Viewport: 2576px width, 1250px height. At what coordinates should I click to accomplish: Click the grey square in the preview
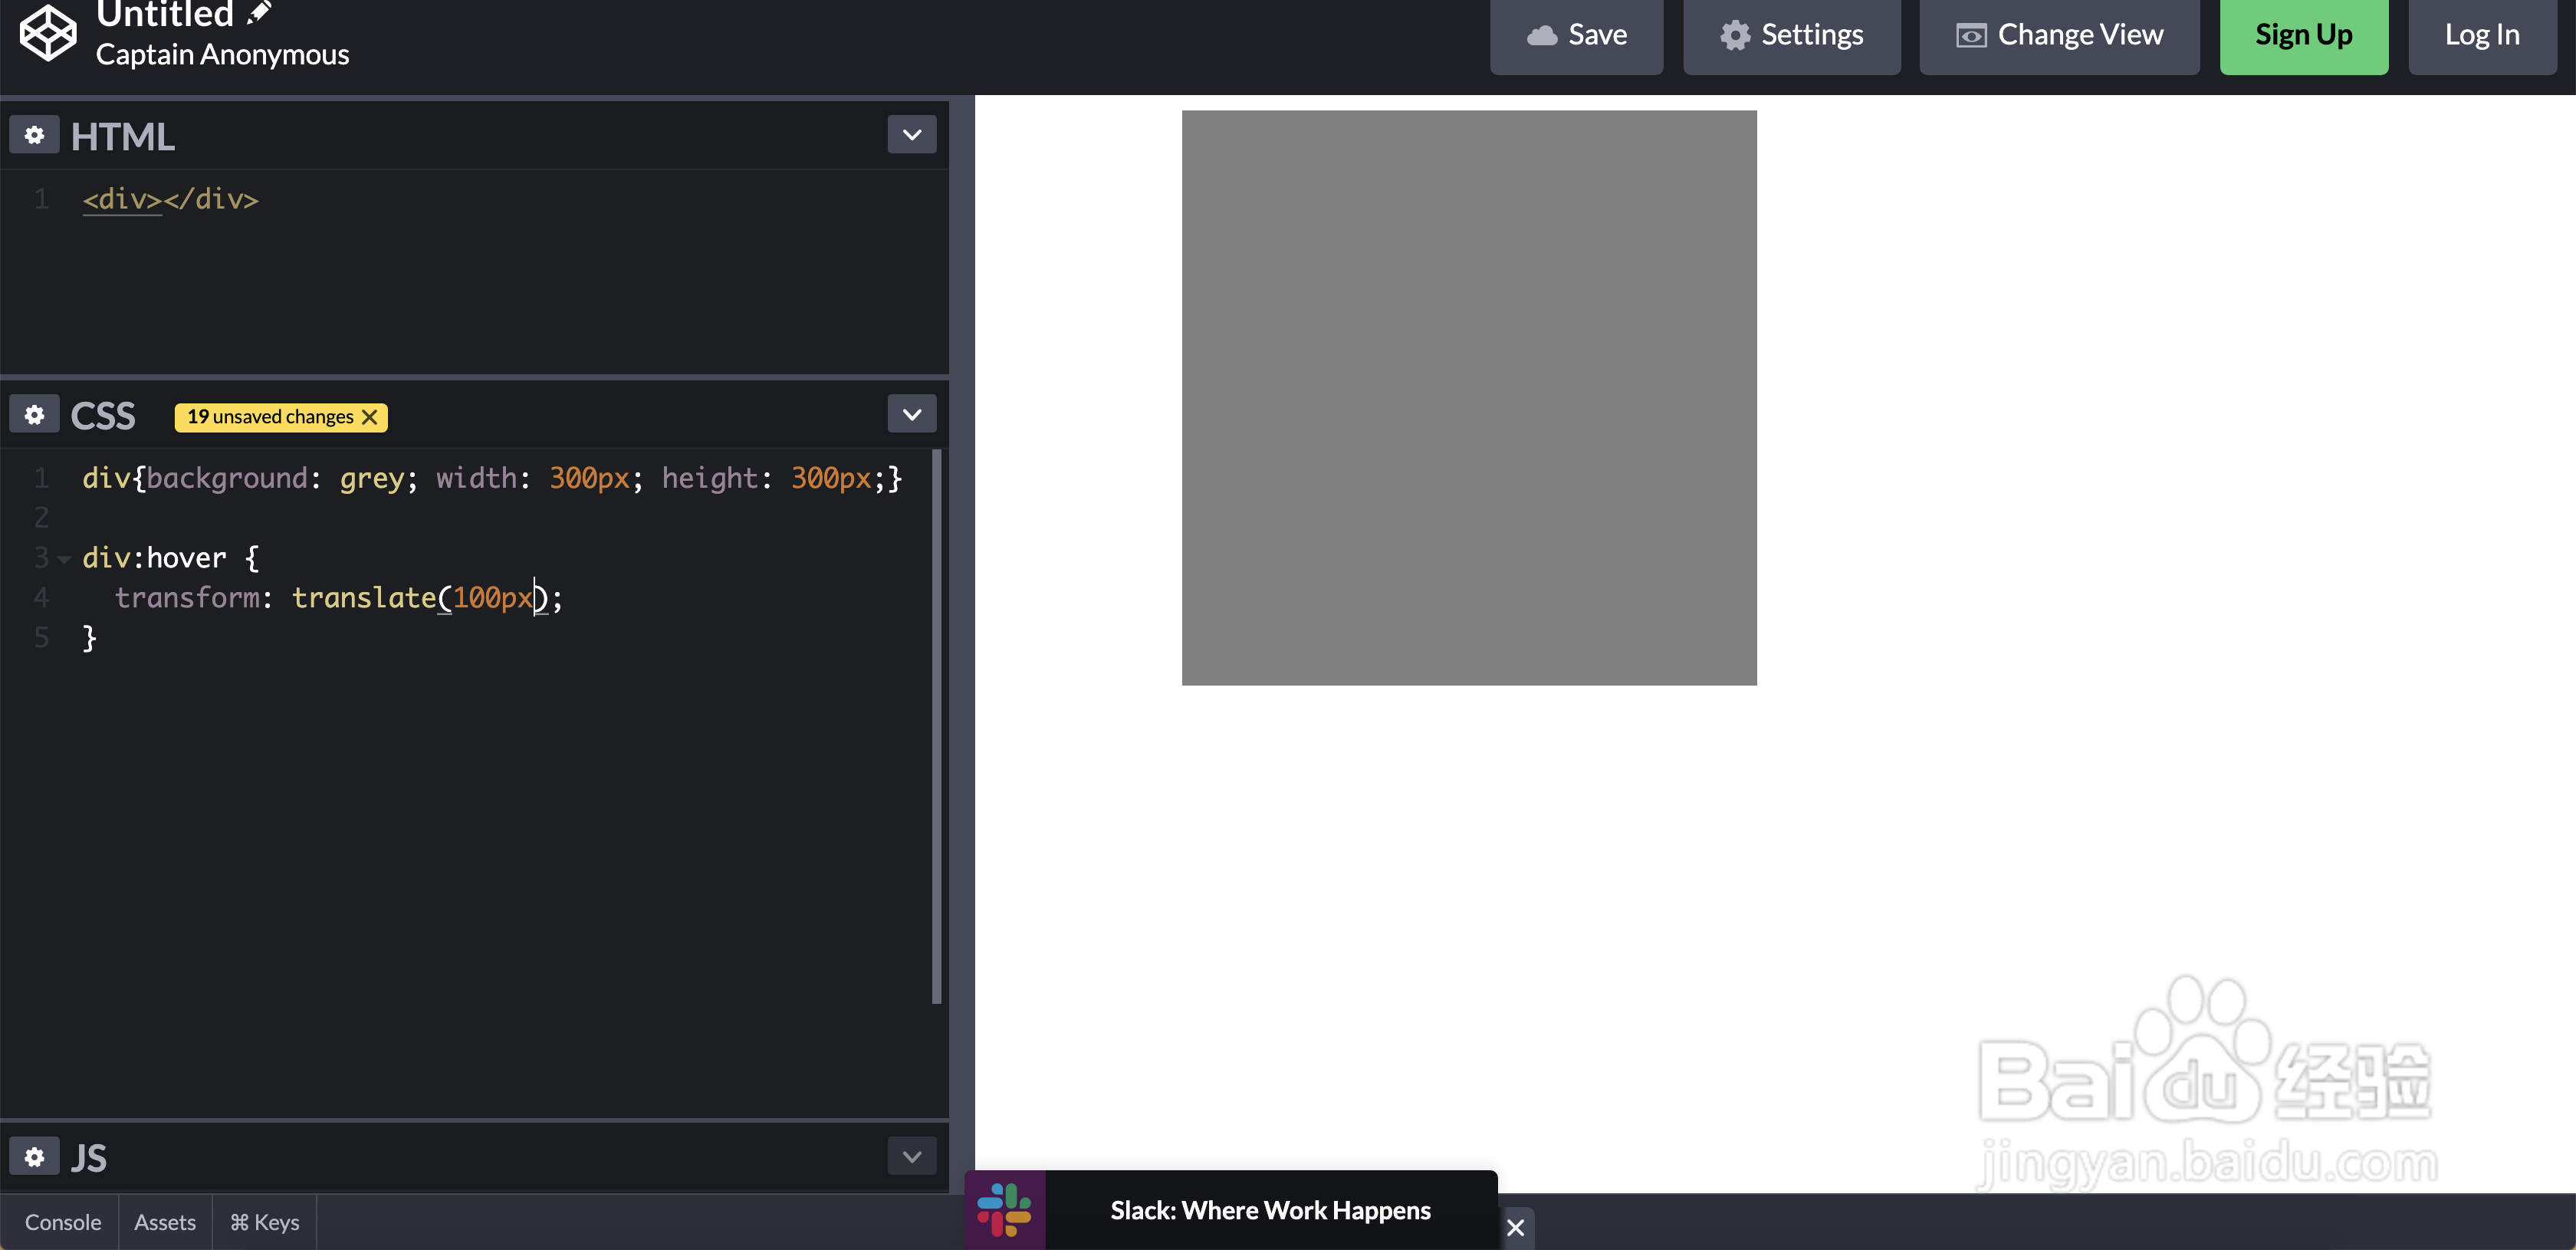(1469, 398)
